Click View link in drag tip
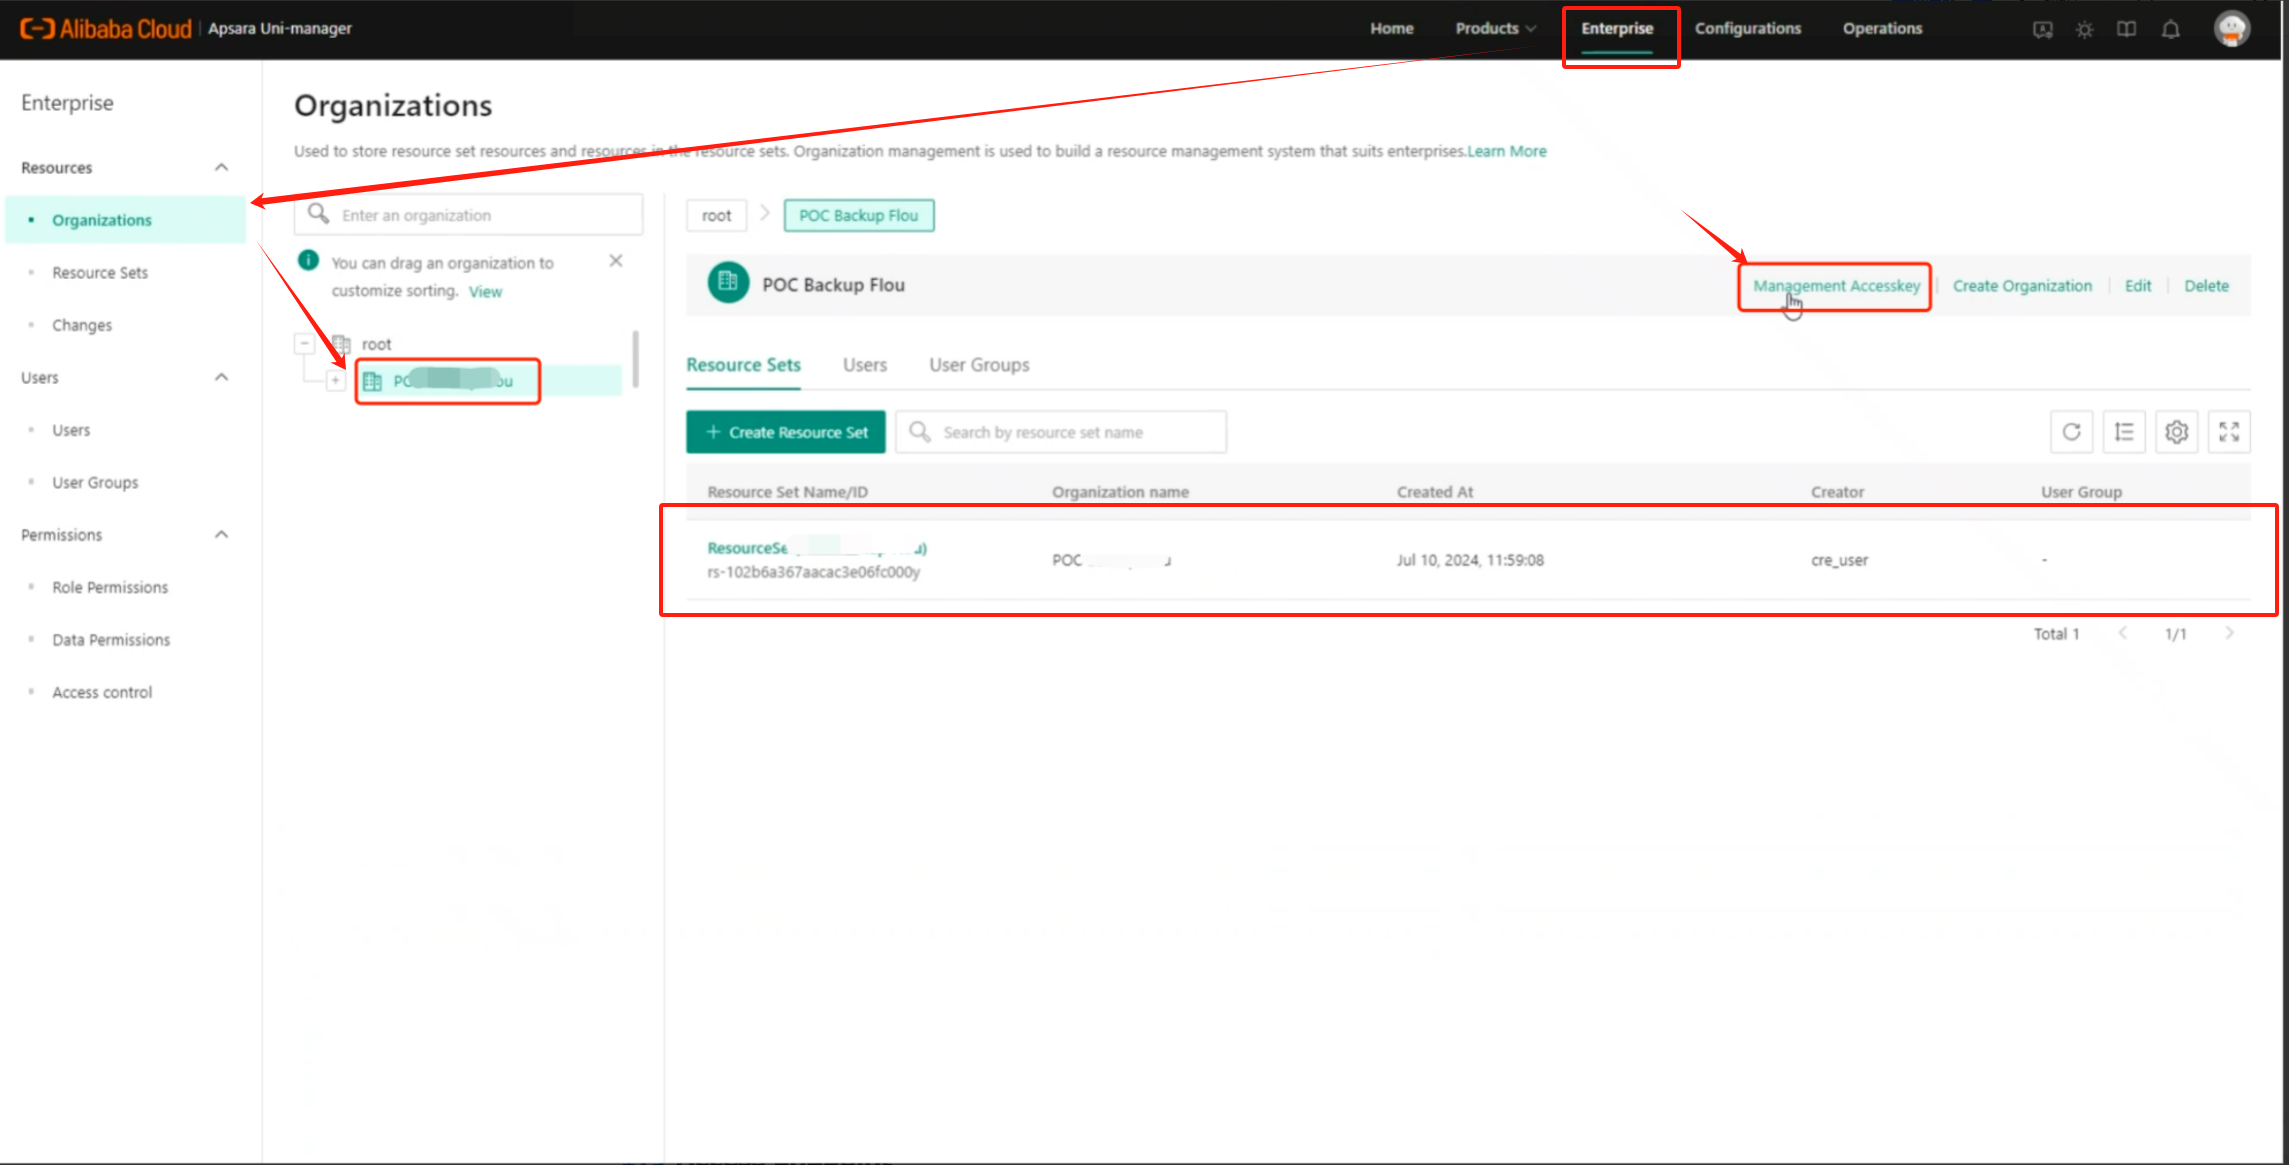 tap(485, 292)
